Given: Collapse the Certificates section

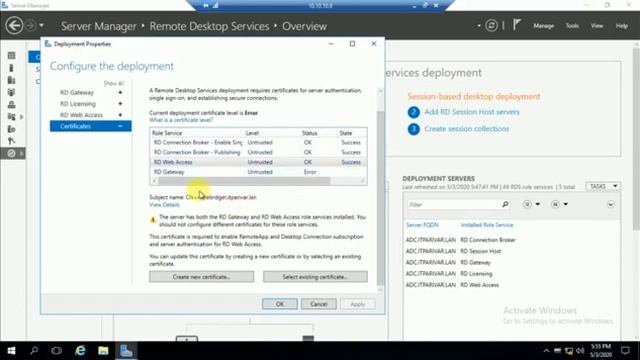Looking at the screenshot, I should tap(120, 126).
